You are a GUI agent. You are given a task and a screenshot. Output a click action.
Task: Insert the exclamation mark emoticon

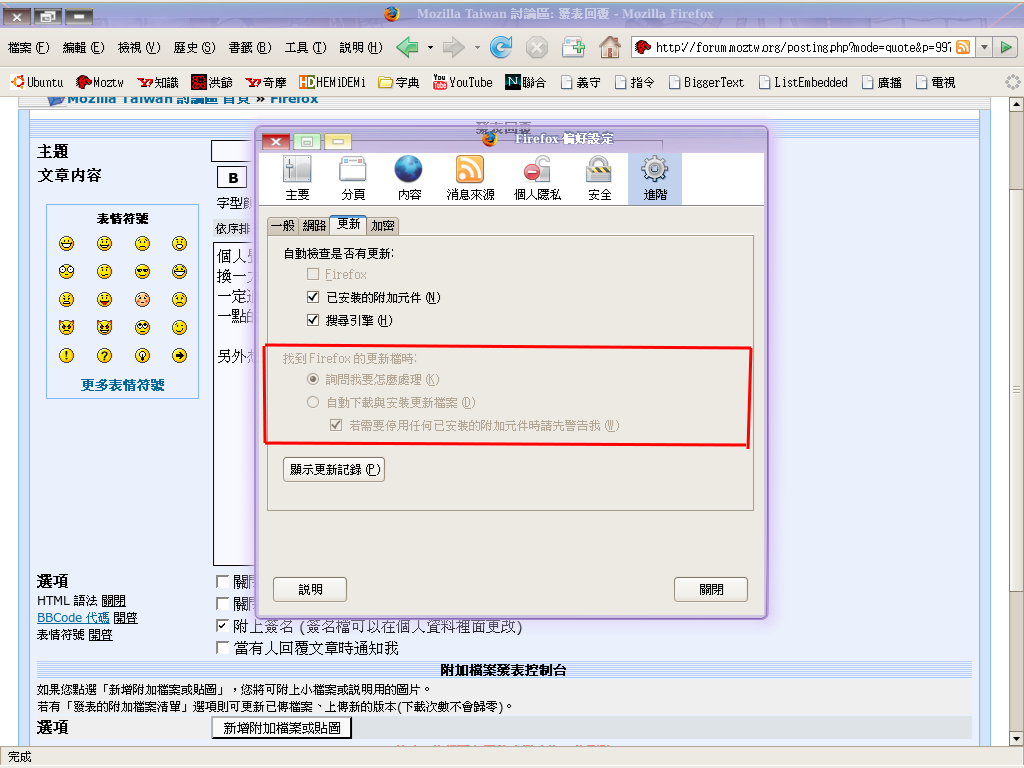coord(67,355)
